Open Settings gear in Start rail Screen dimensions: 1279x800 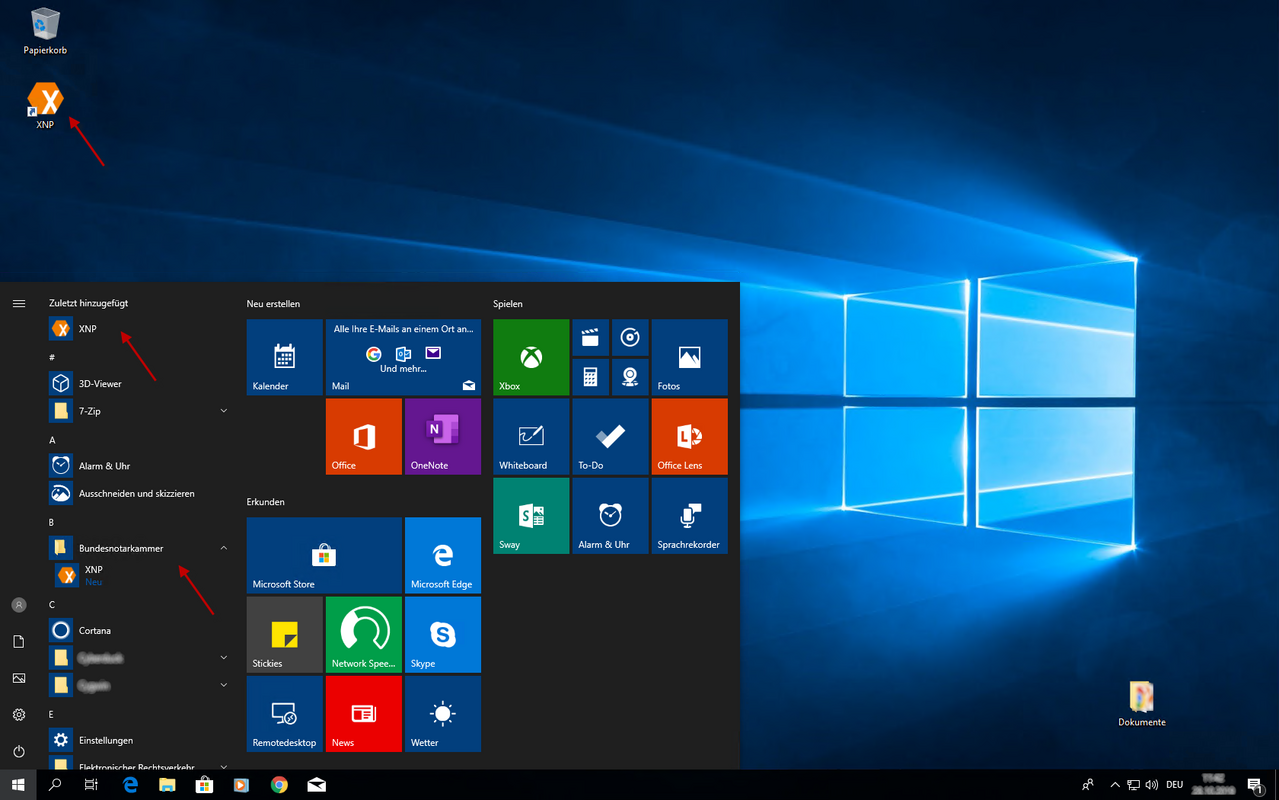[19, 715]
